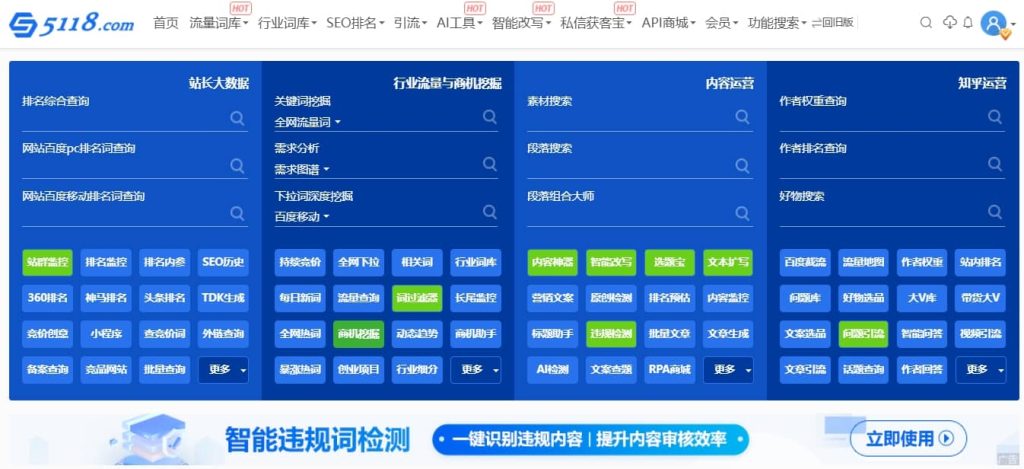This screenshot has width=1024, height=469.
Task: Open the 行业细分 tool
Action: (x=417, y=370)
